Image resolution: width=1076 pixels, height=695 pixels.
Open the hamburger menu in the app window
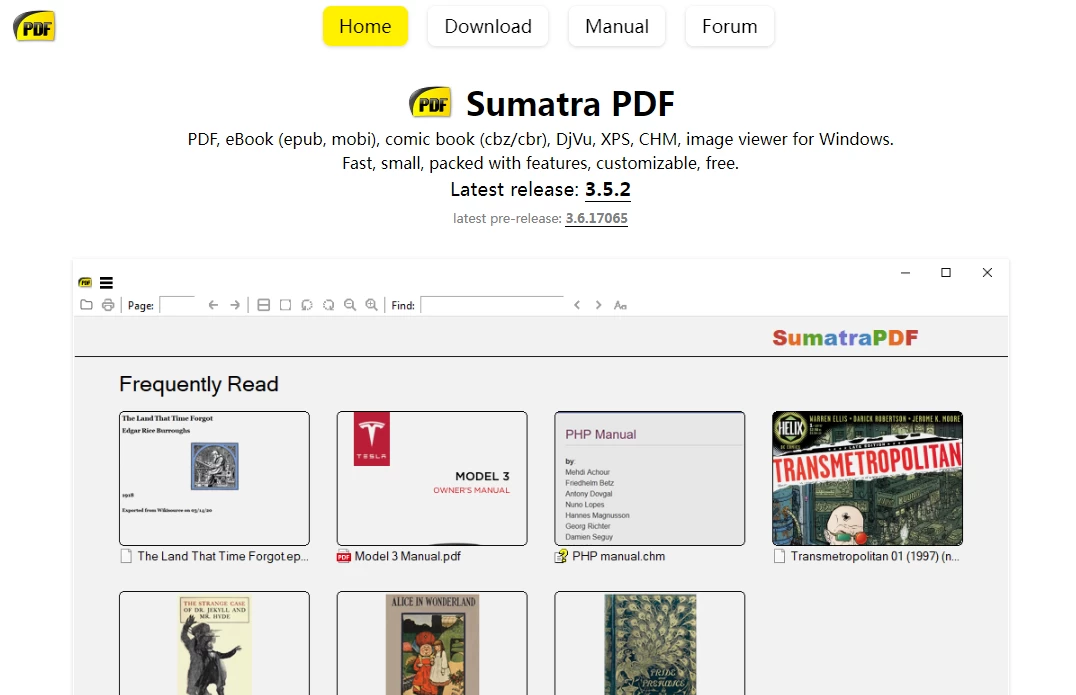pyautogui.click(x=106, y=283)
